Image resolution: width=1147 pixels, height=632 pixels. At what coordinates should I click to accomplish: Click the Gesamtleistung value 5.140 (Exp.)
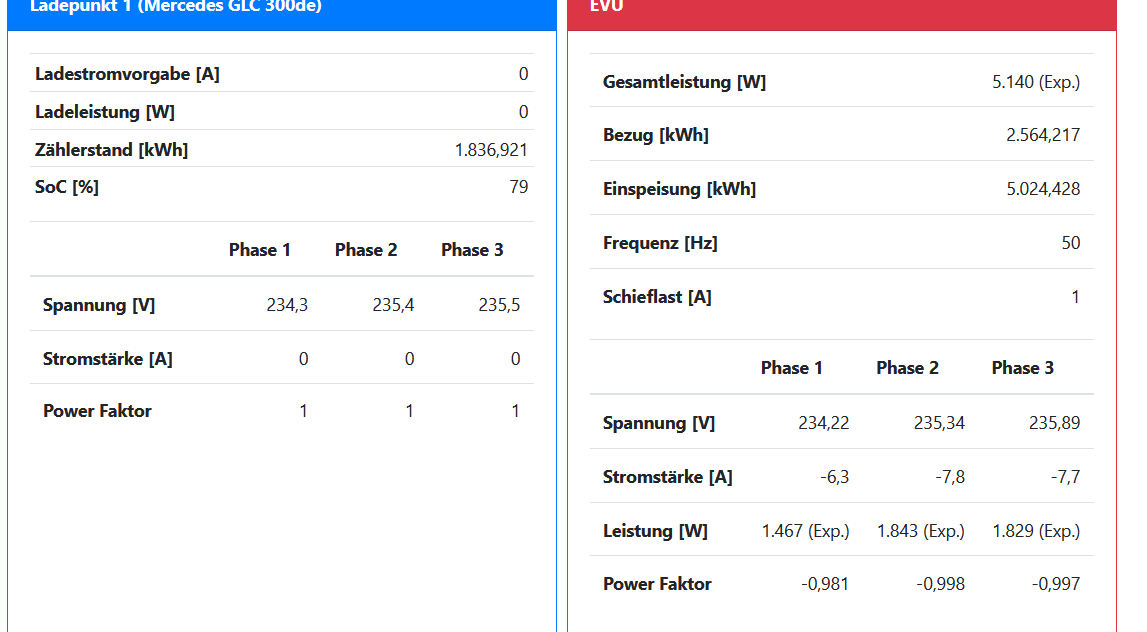1036,82
